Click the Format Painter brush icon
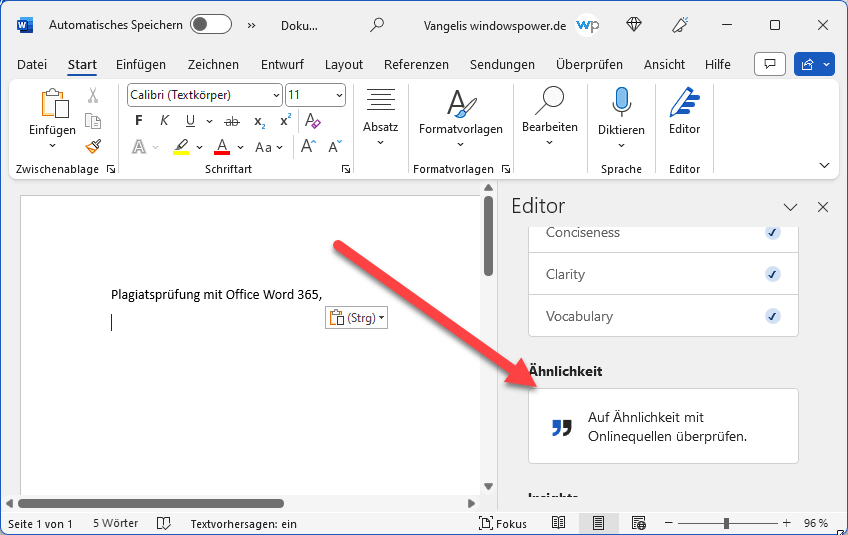 click(93, 146)
